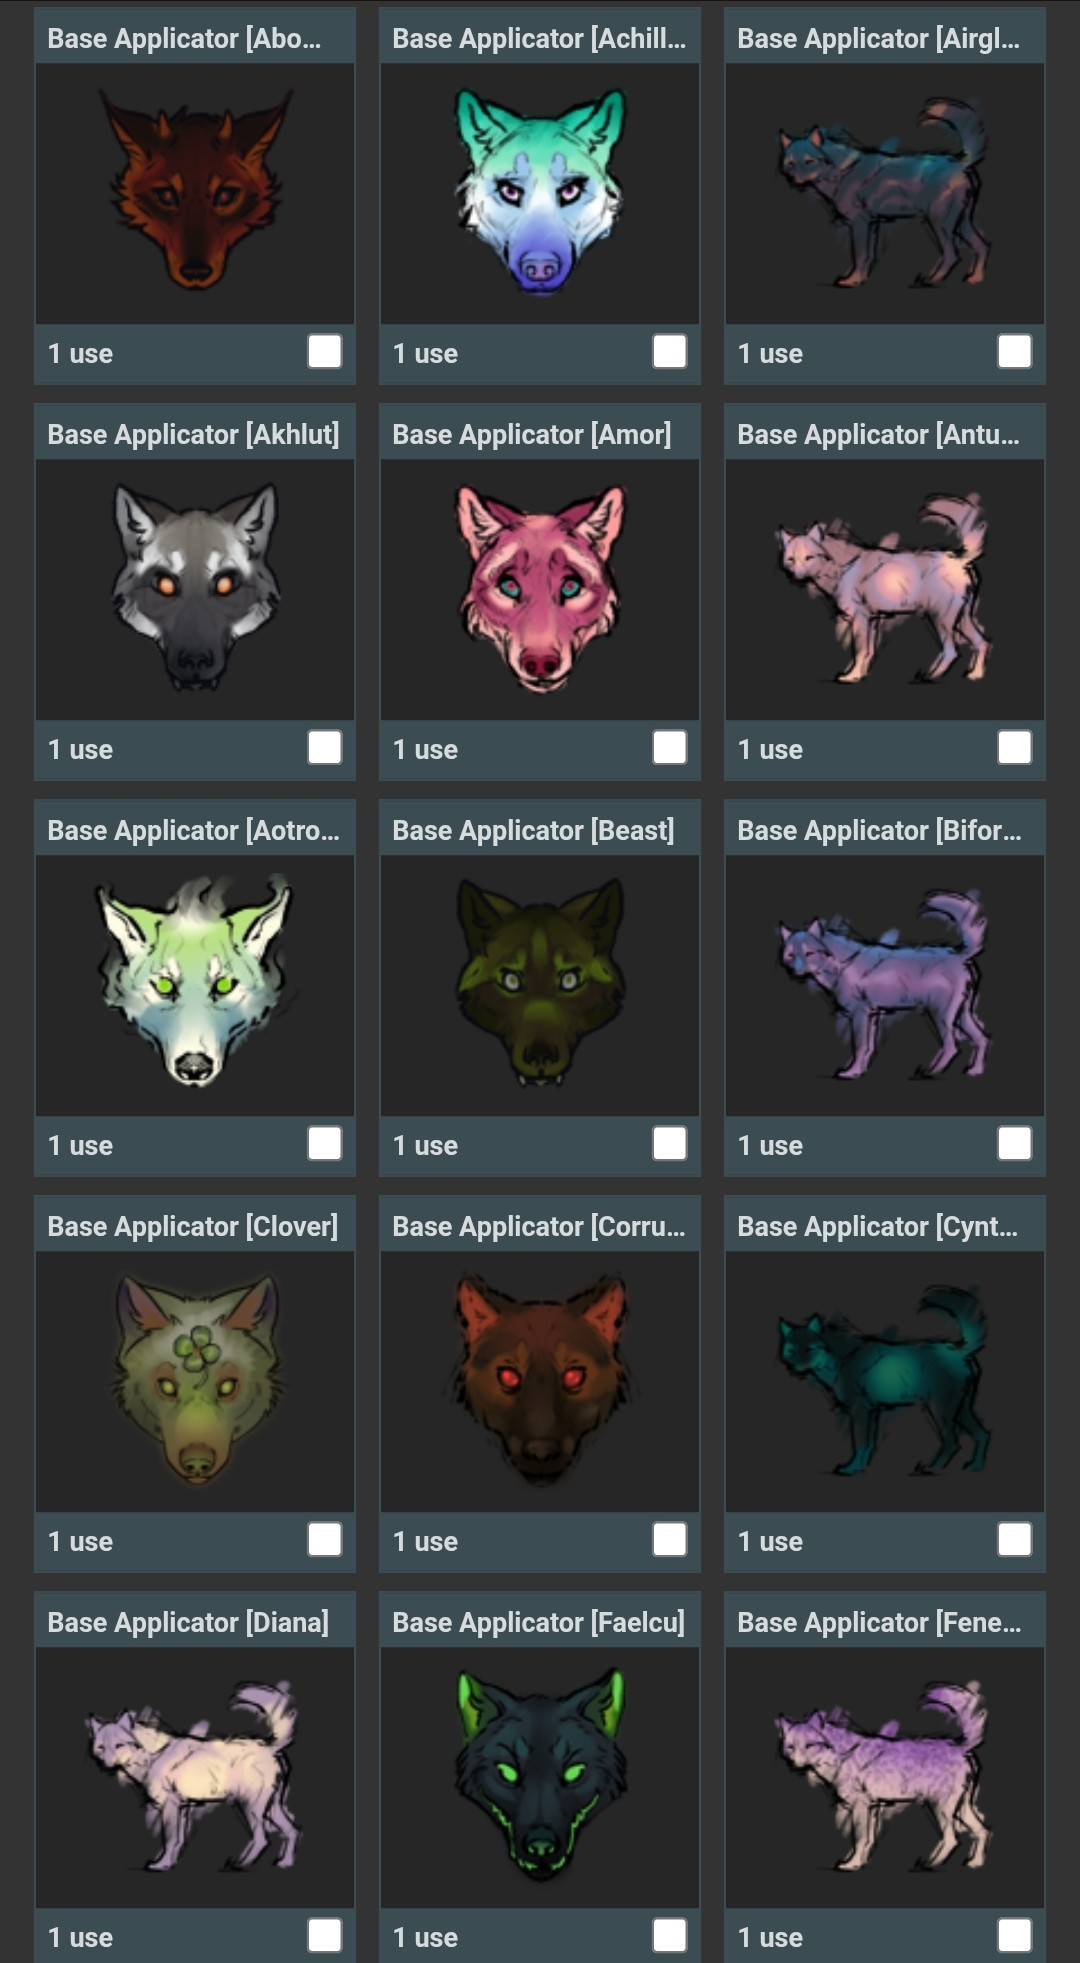
Task: Tick the Base Applicator [Amor] checkbox
Action: pos(670,748)
